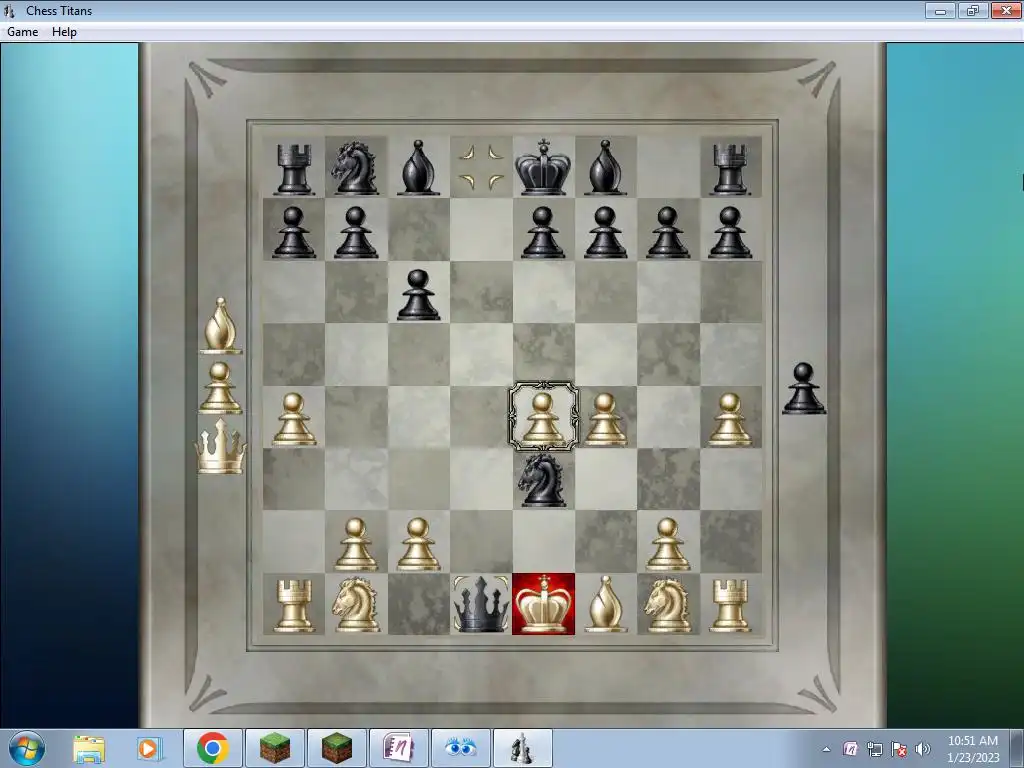Viewport: 1024px width, 768px height.
Task: Launch Windows Media Player from taskbar
Action: 150,748
